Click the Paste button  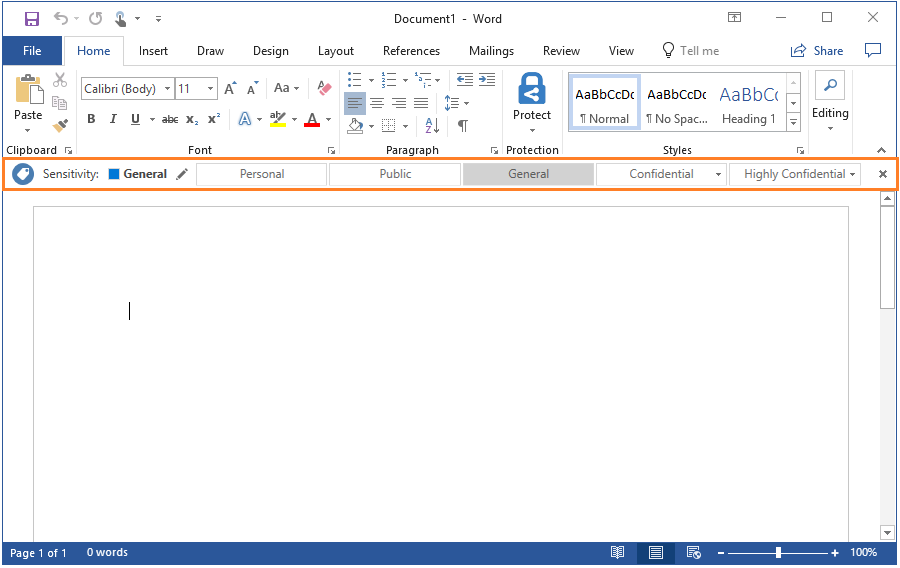(x=28, y=103)
